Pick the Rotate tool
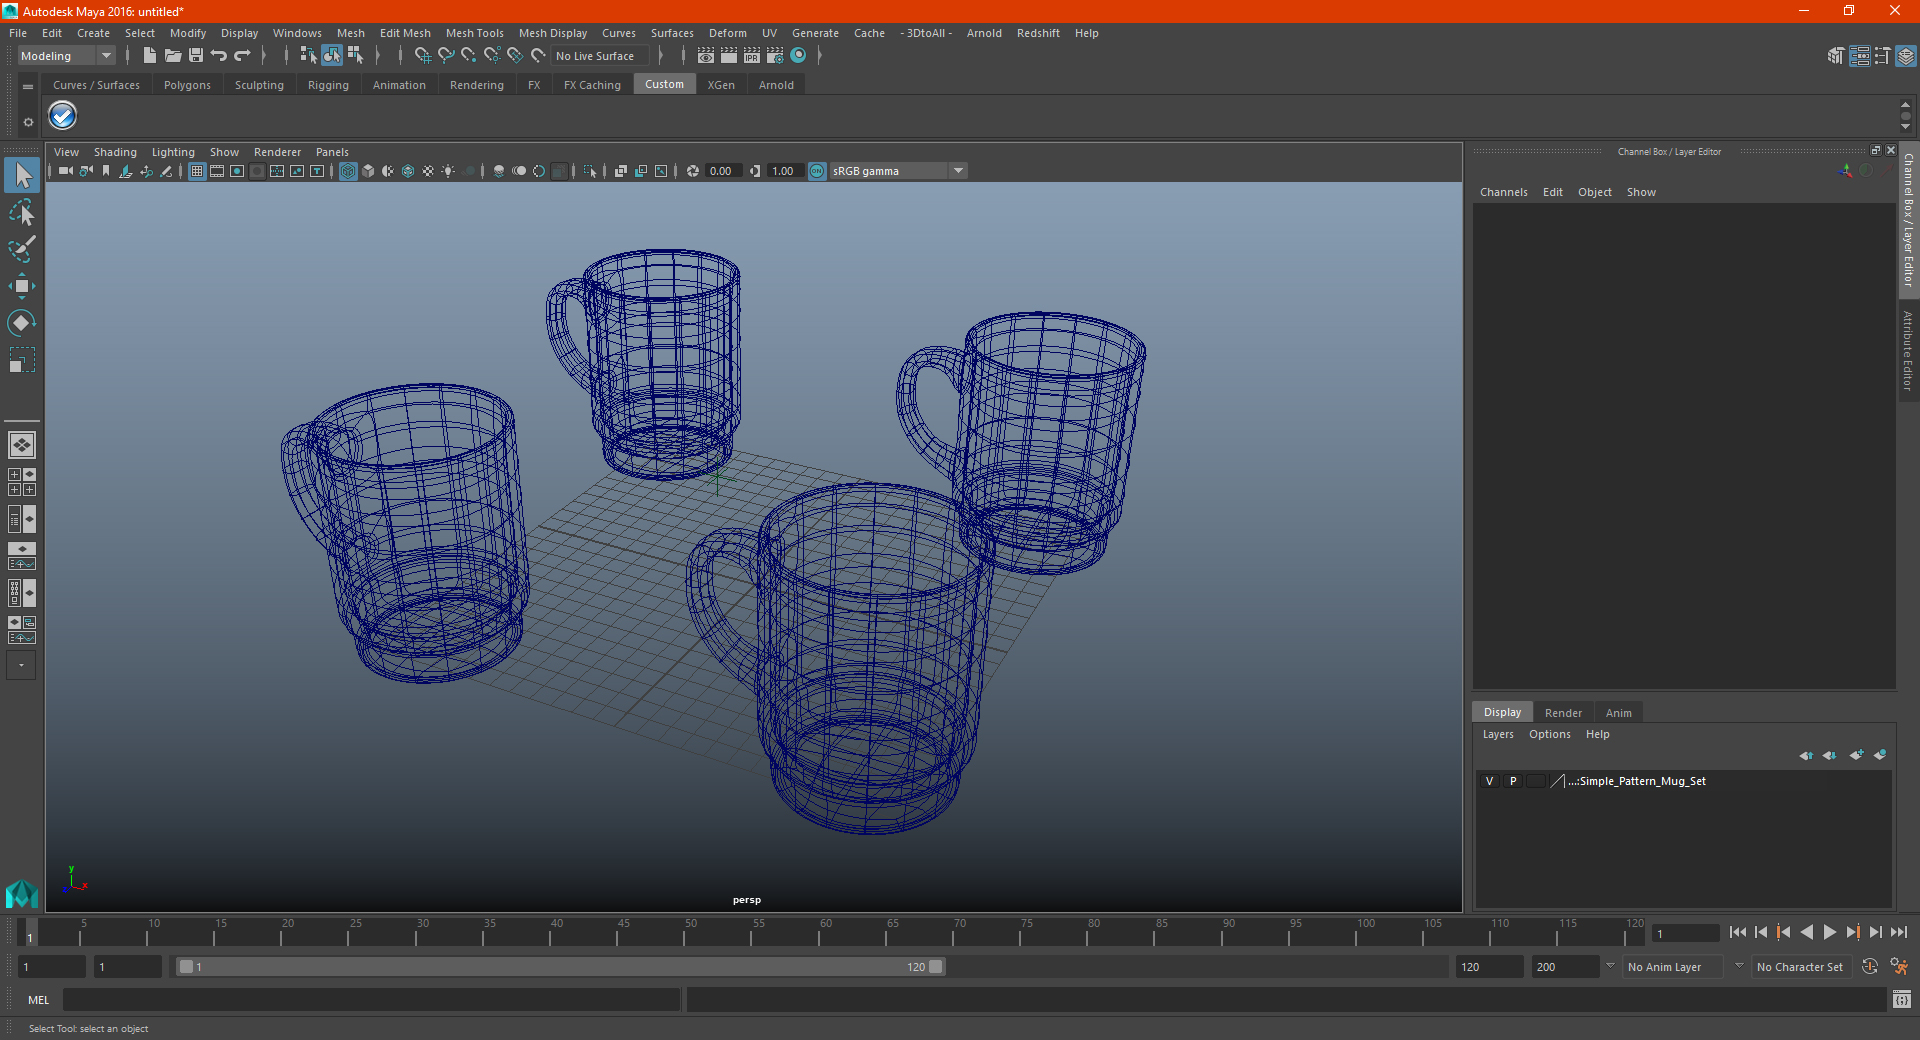 (x=22, y=323)
